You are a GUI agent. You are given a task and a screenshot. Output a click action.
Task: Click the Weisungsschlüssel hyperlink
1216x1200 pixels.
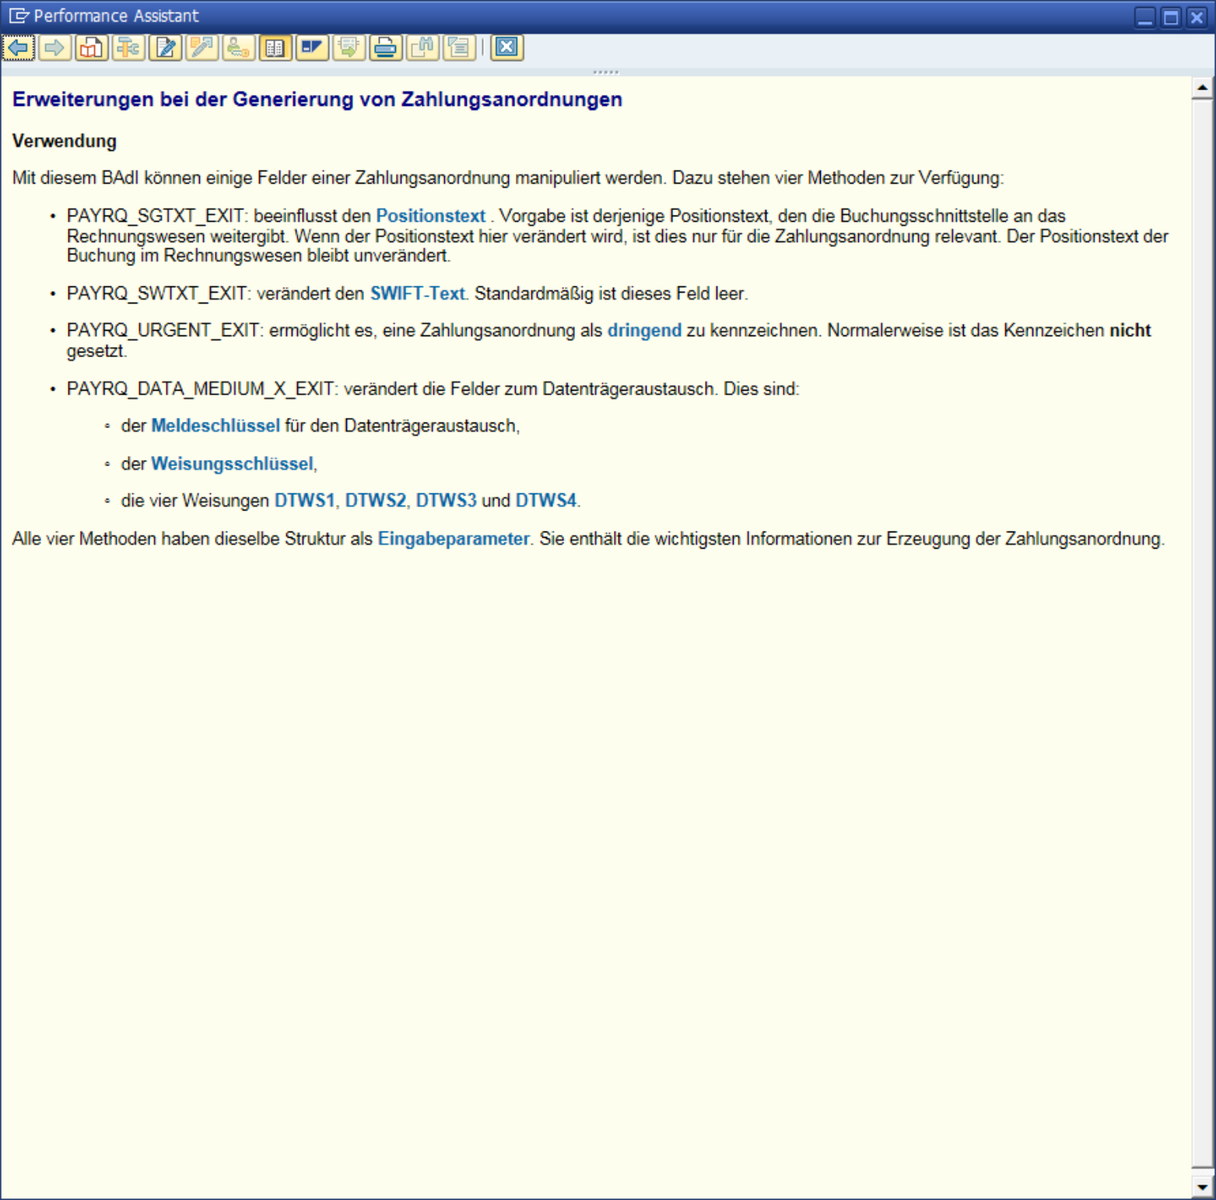point(232,464)
